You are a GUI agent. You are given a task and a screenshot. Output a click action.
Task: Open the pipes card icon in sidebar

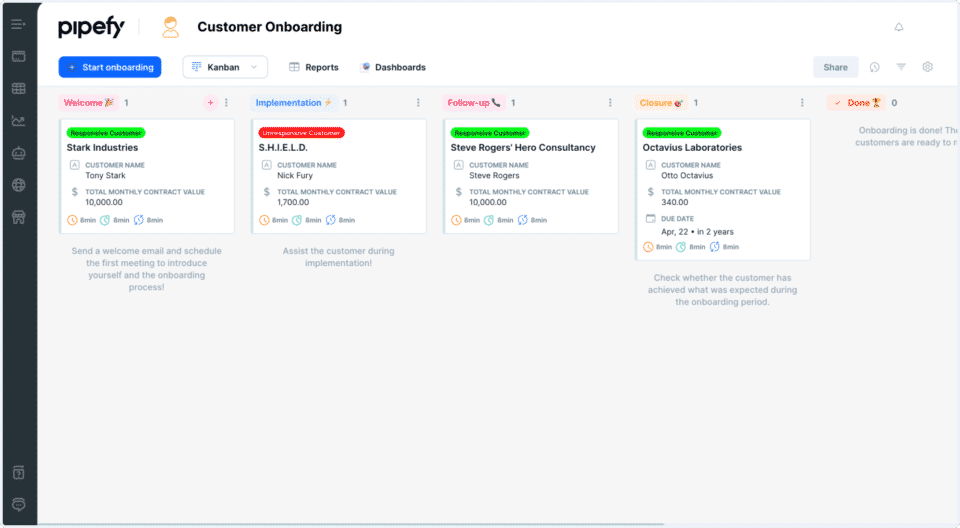[18, 56]
